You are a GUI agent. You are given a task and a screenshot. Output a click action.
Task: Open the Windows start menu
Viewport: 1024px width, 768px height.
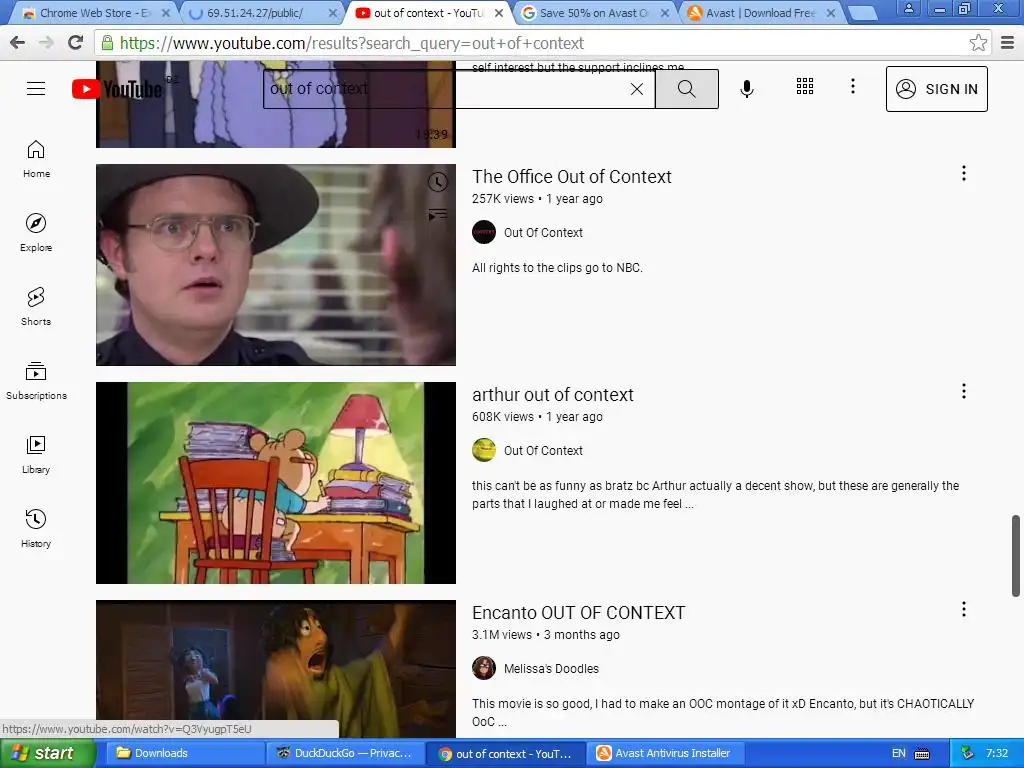coord(47,753)
